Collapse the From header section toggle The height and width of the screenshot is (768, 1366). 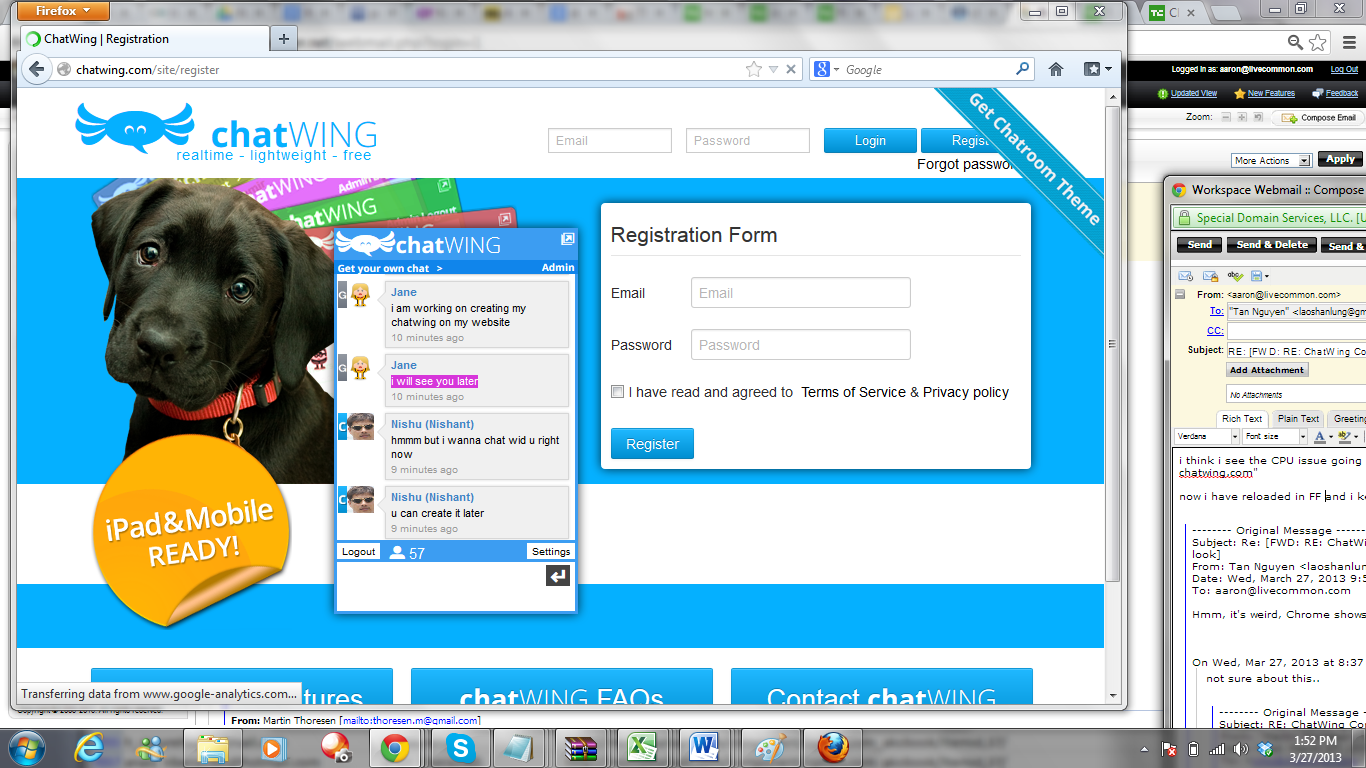pyautogui.click(x=1180, y=295)
